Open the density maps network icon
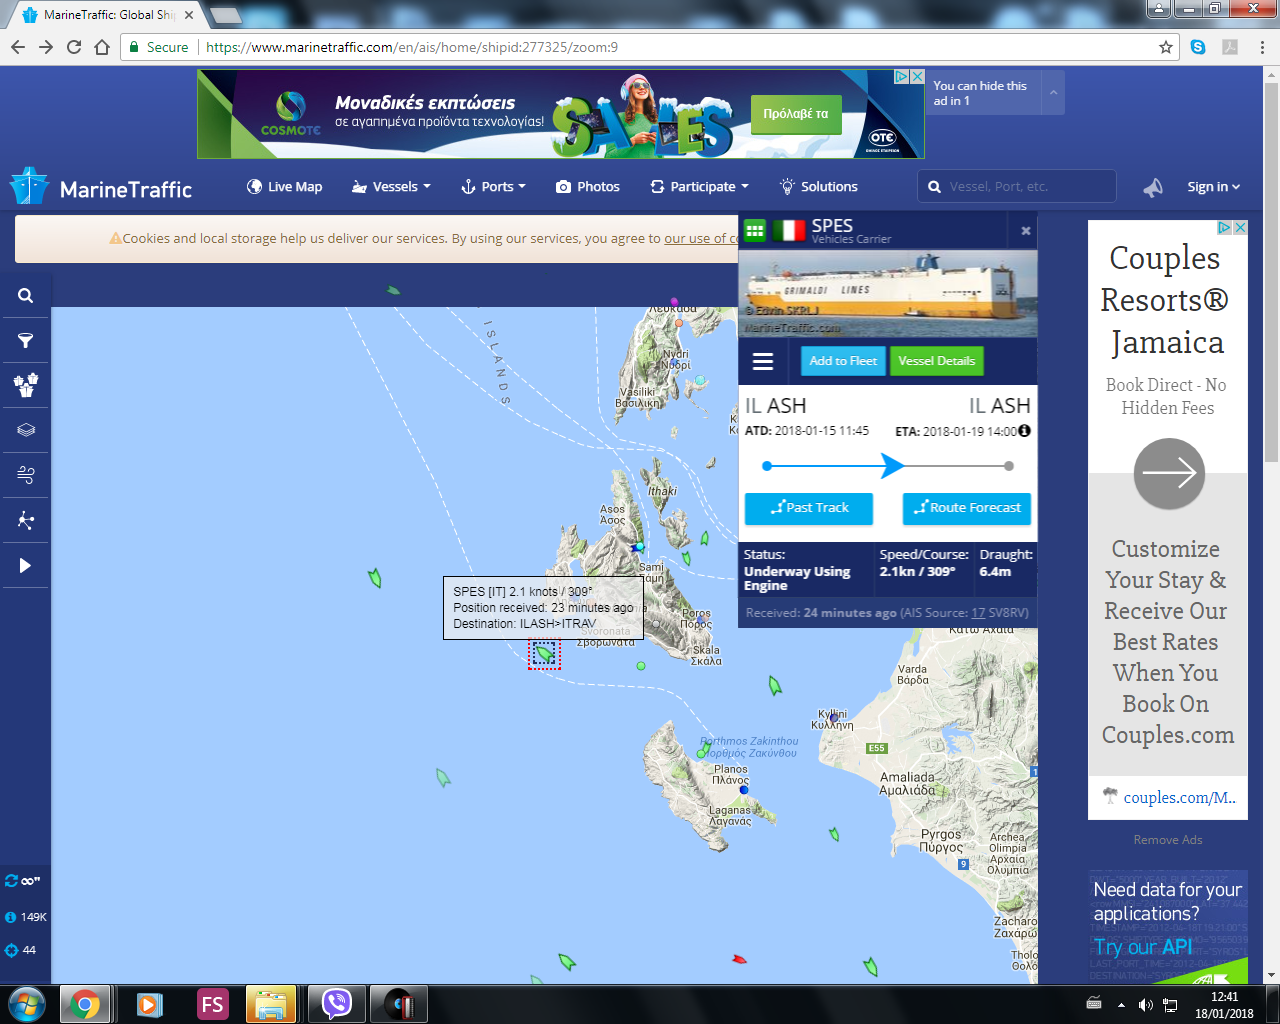This screenshot has width=1280, height=1024. [x=26, y=520]
